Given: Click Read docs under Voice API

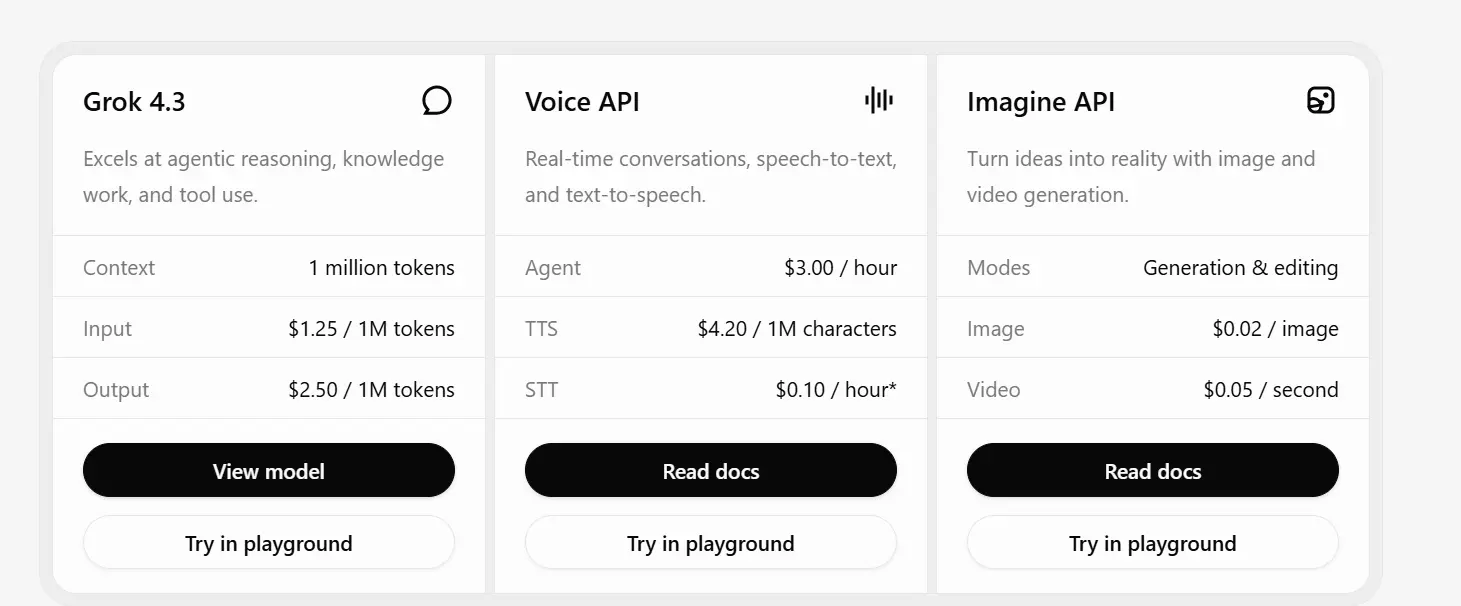Looking at the screenshot, I should pos(711,471).
